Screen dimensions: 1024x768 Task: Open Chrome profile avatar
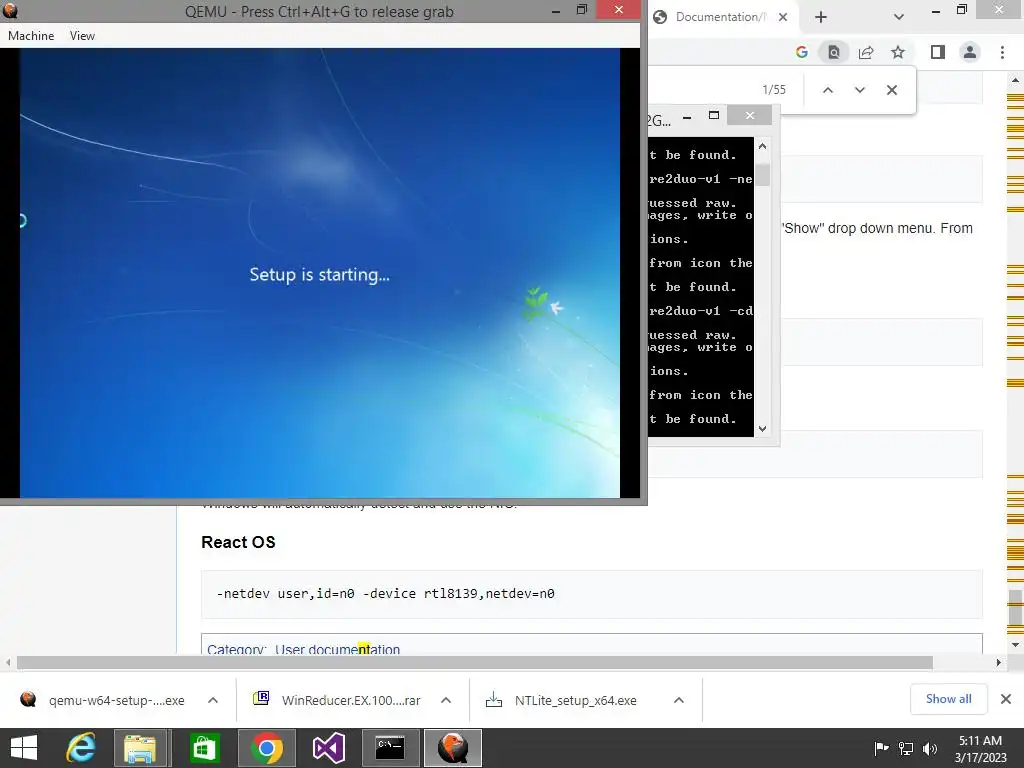970,52
